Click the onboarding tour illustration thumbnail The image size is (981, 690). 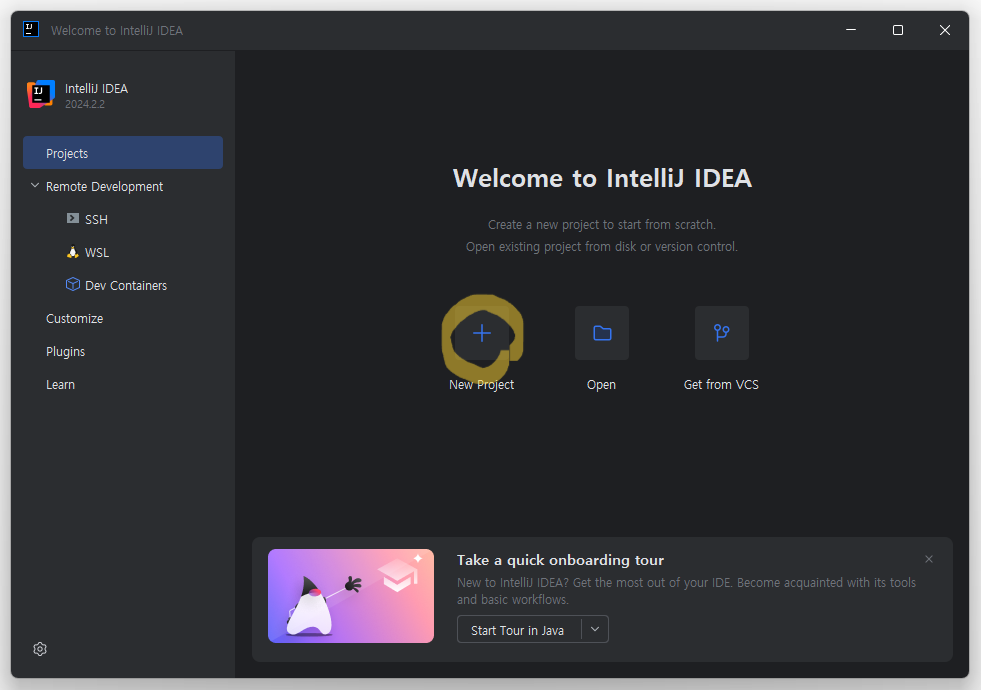point(351,596)
